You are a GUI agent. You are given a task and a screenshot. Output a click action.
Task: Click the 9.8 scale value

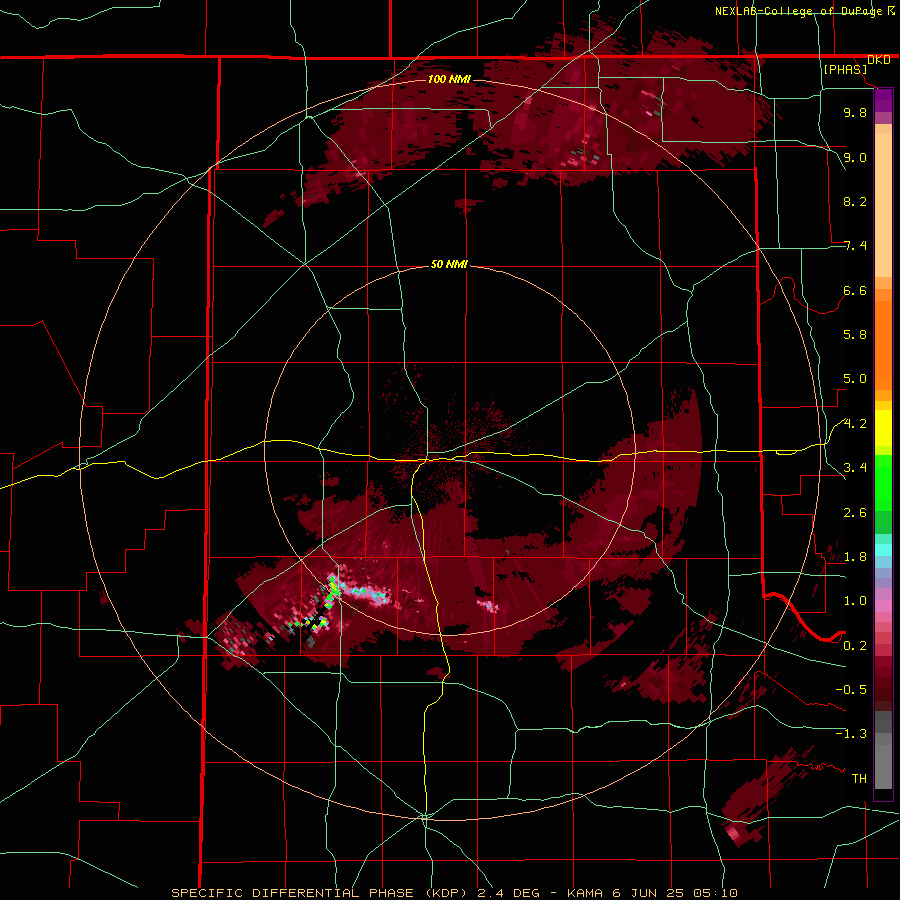tap(855, 112)
